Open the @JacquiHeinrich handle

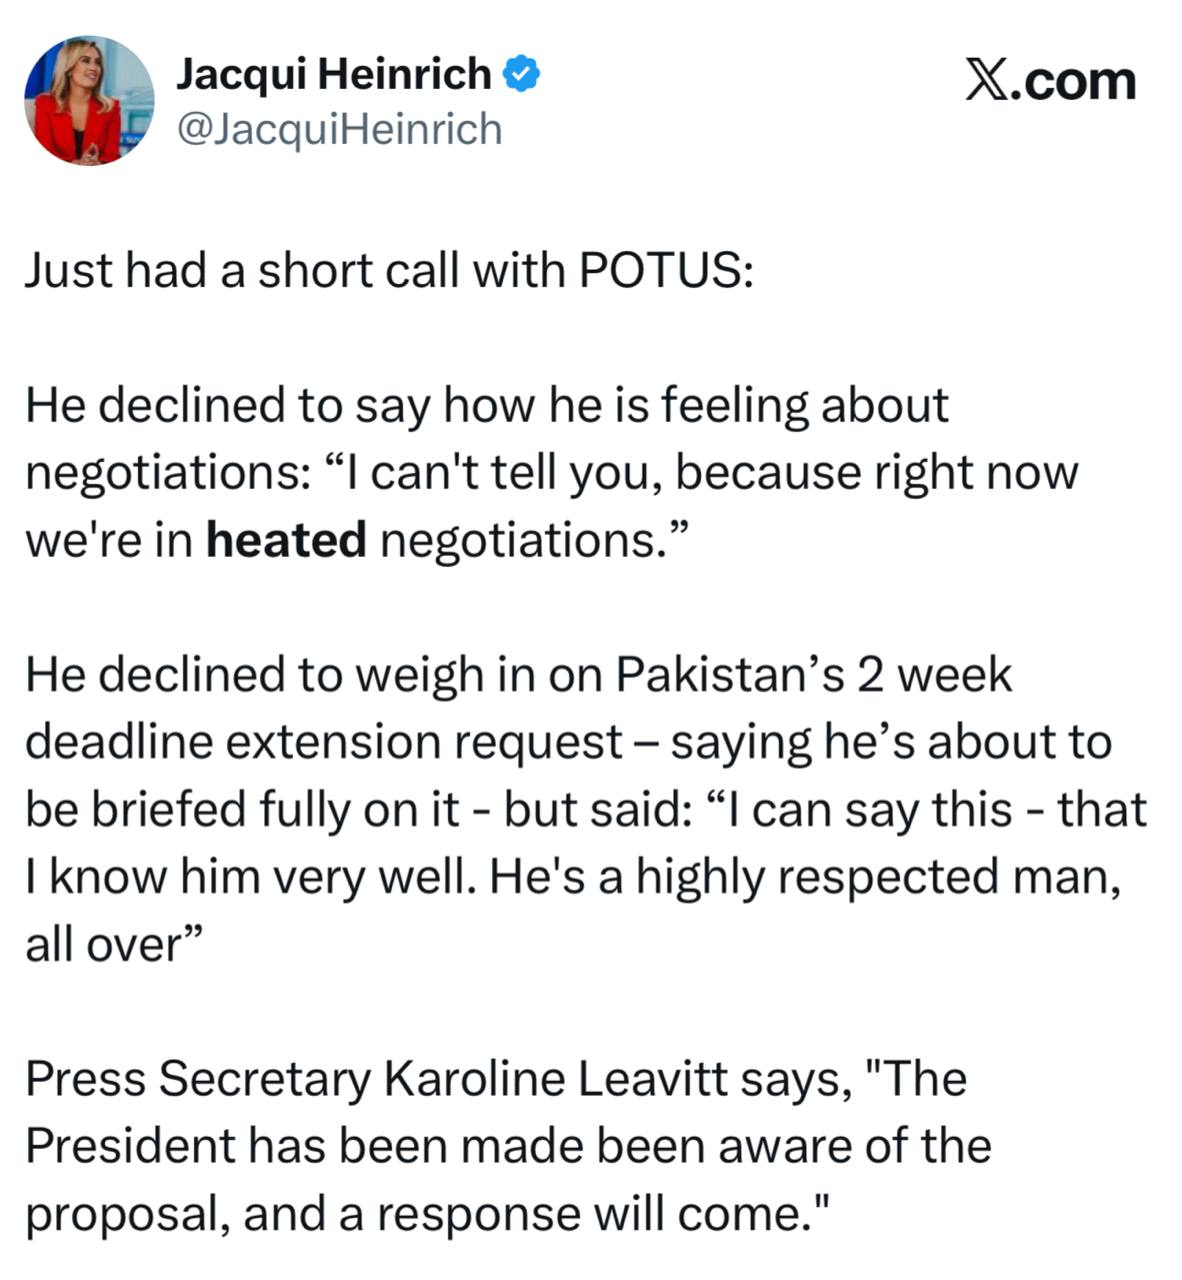339,129
